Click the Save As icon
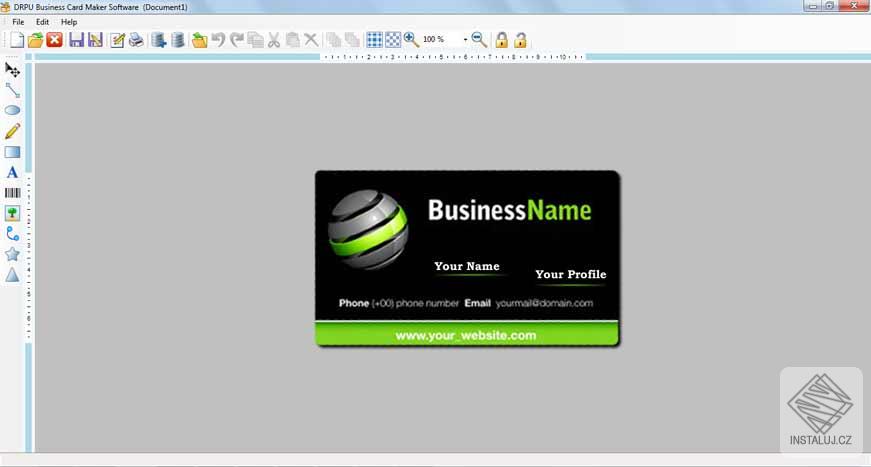This screenshot has height=467, width=871. click(96, 40)
